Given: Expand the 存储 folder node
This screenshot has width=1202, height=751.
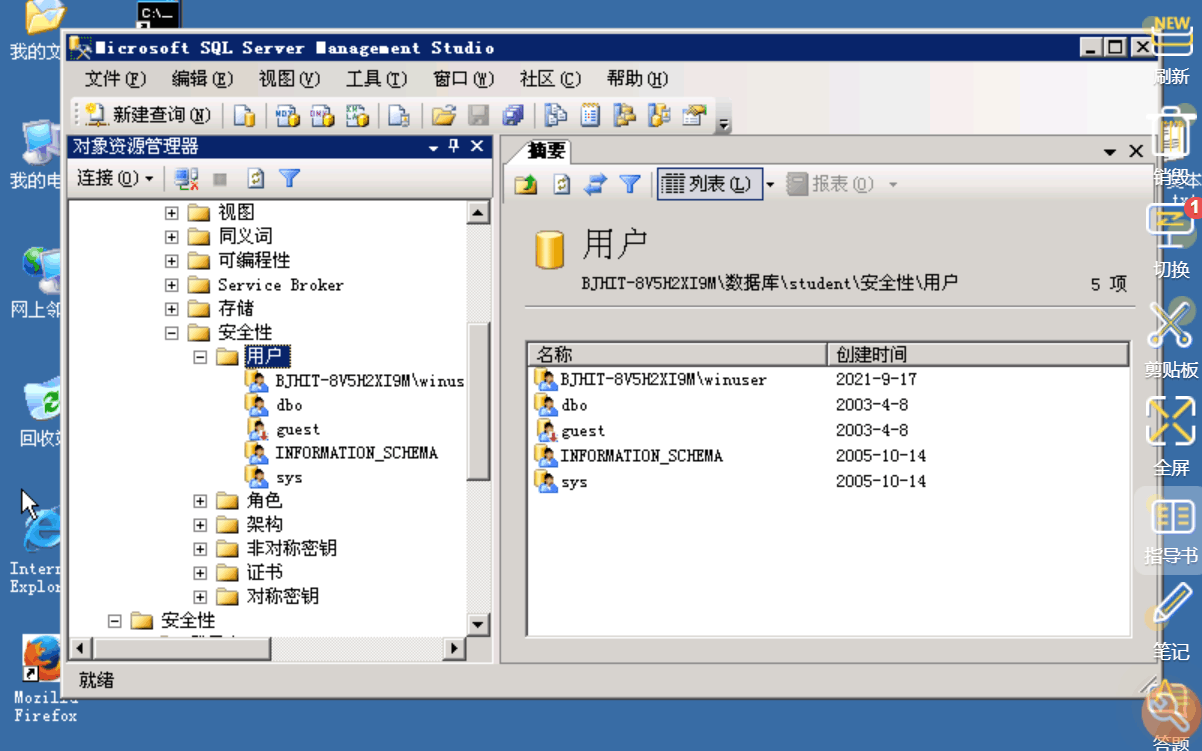Looking at the screenshot, I should (x=172, y=309).
